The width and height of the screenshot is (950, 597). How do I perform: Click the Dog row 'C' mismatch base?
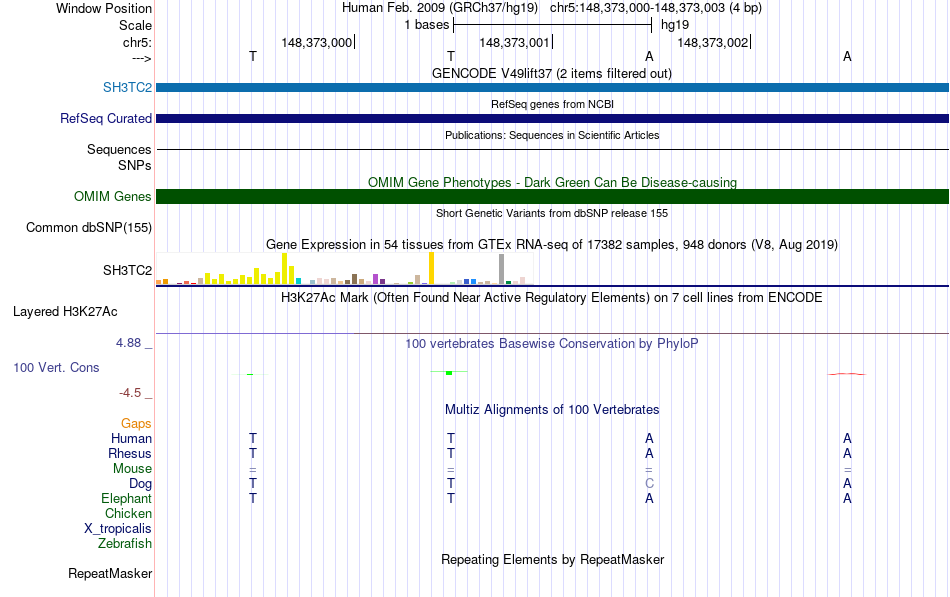tap(649, 484)
